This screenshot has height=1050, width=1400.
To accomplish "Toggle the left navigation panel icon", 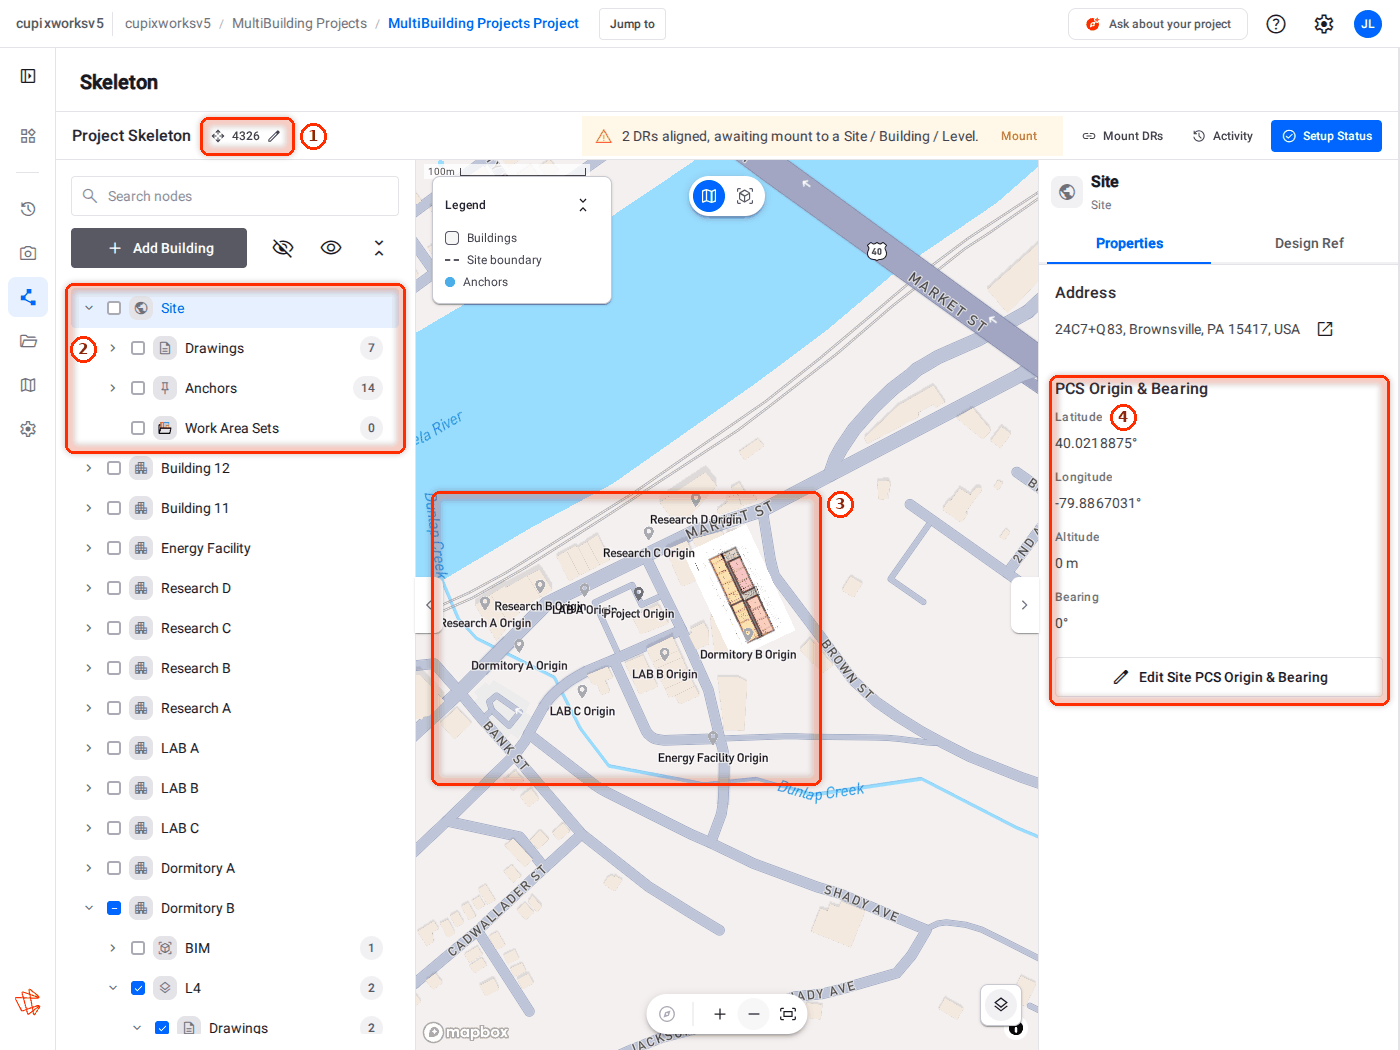I will [x=28, y=76].
